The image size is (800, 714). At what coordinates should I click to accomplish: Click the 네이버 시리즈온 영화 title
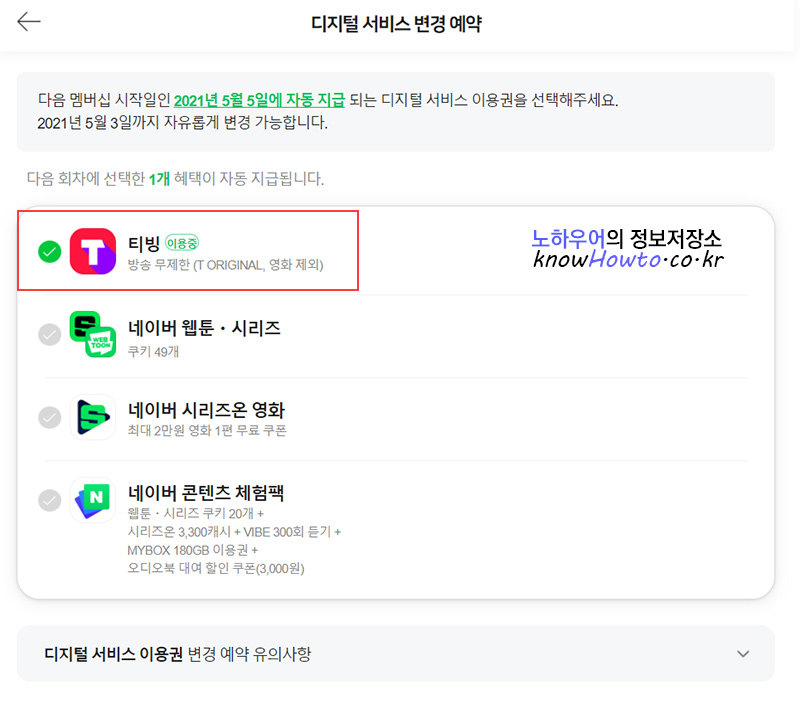pyautogui.click(x=206, y=410)
